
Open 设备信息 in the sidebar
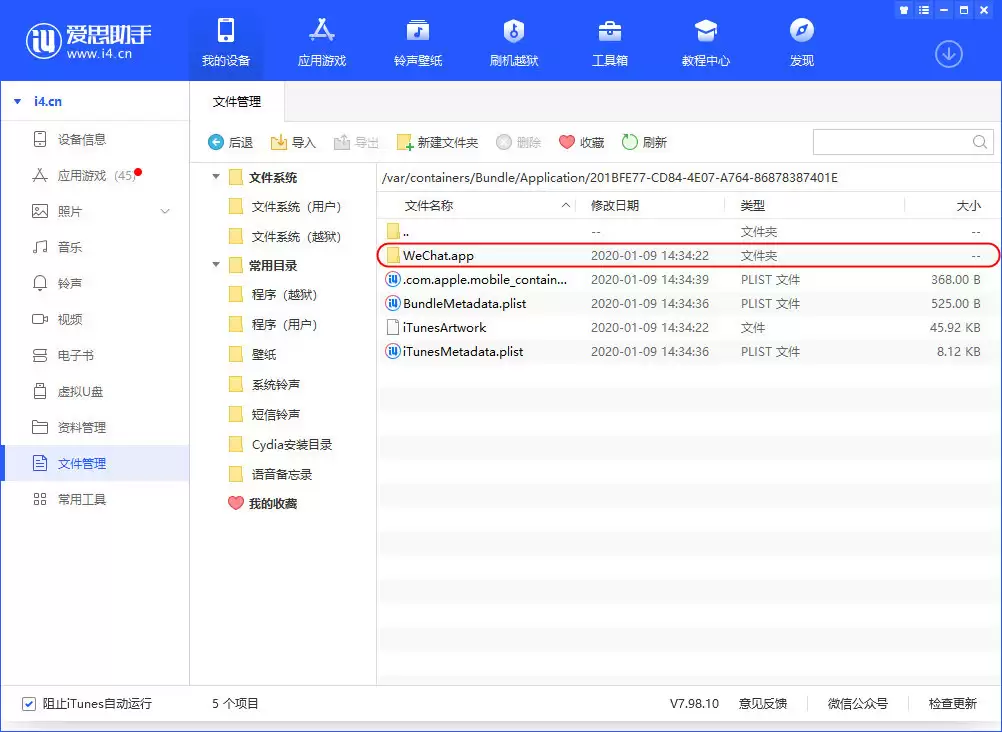(96, 139)
